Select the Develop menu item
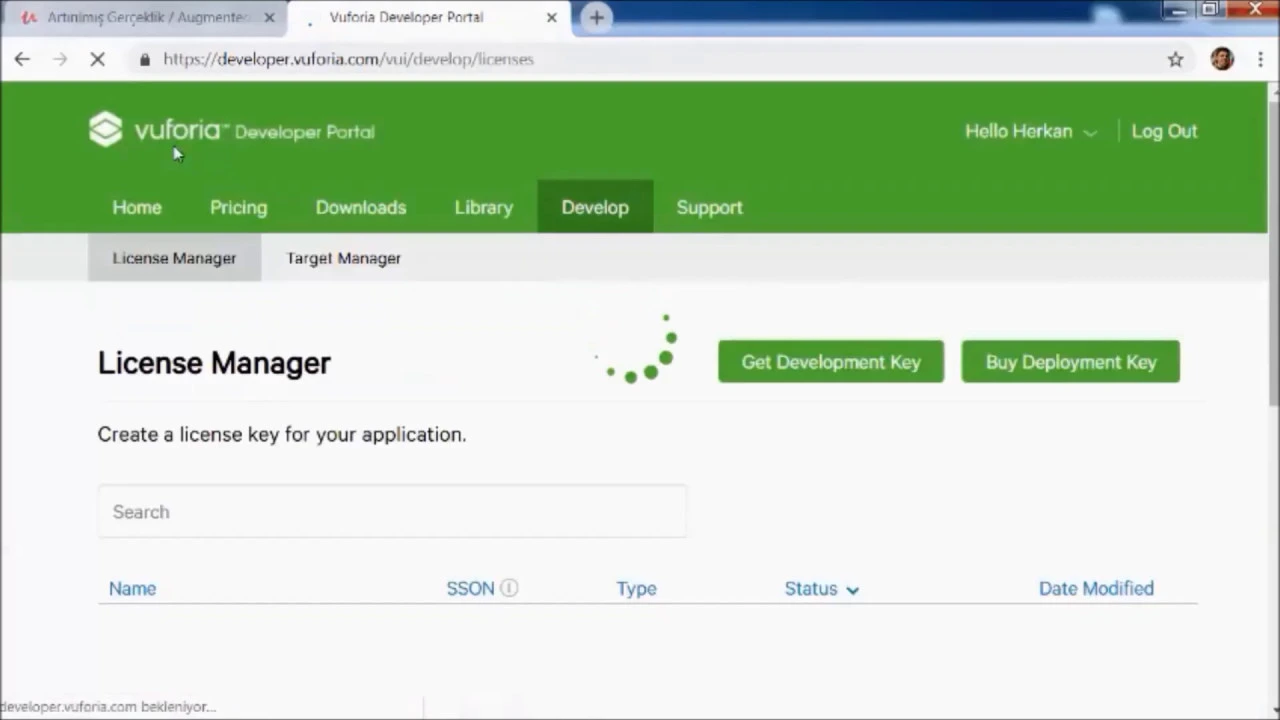This screenshot has width=1280, height=720. pyautogui.click(x=595, y=207)
